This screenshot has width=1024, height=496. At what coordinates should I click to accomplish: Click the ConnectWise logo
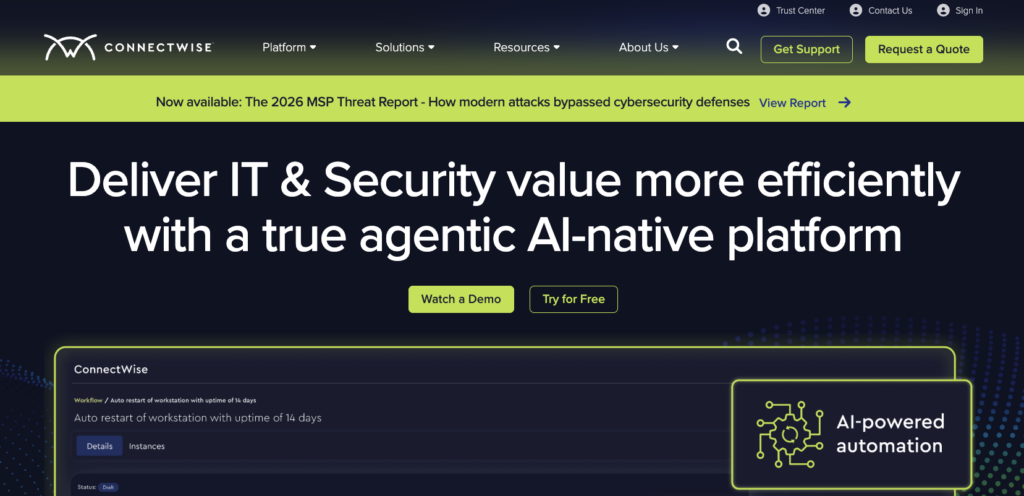pos(128,48)
